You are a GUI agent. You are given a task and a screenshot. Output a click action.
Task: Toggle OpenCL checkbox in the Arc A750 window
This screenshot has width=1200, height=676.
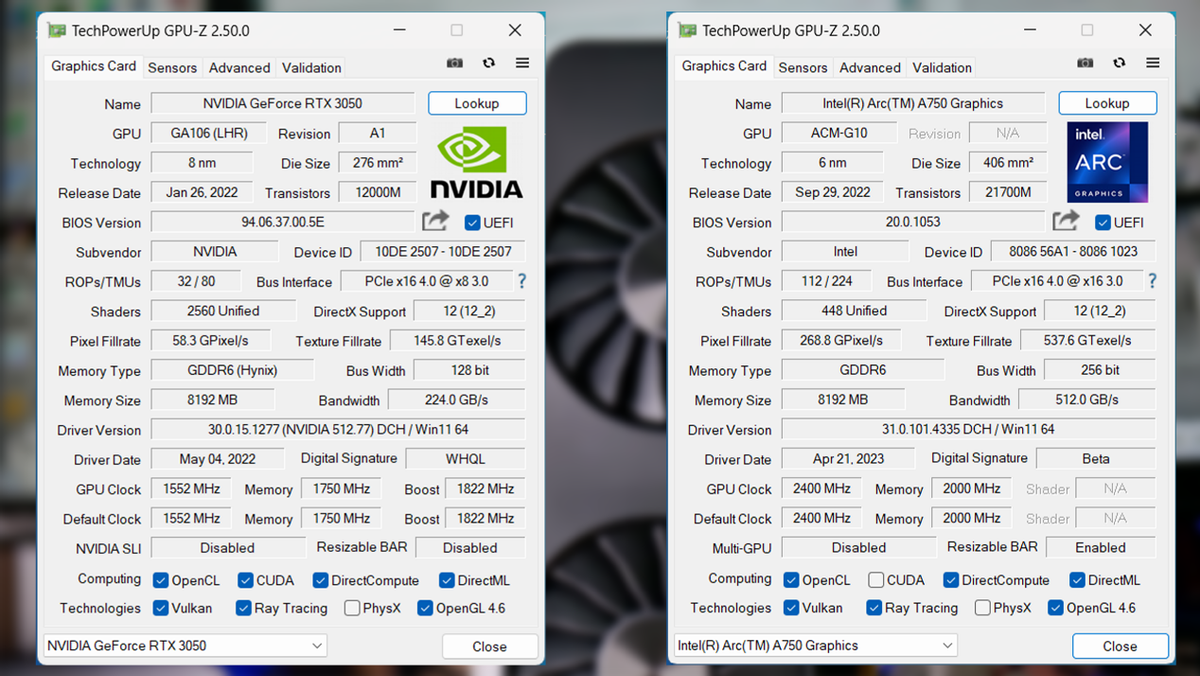click(x=791, y=580)
